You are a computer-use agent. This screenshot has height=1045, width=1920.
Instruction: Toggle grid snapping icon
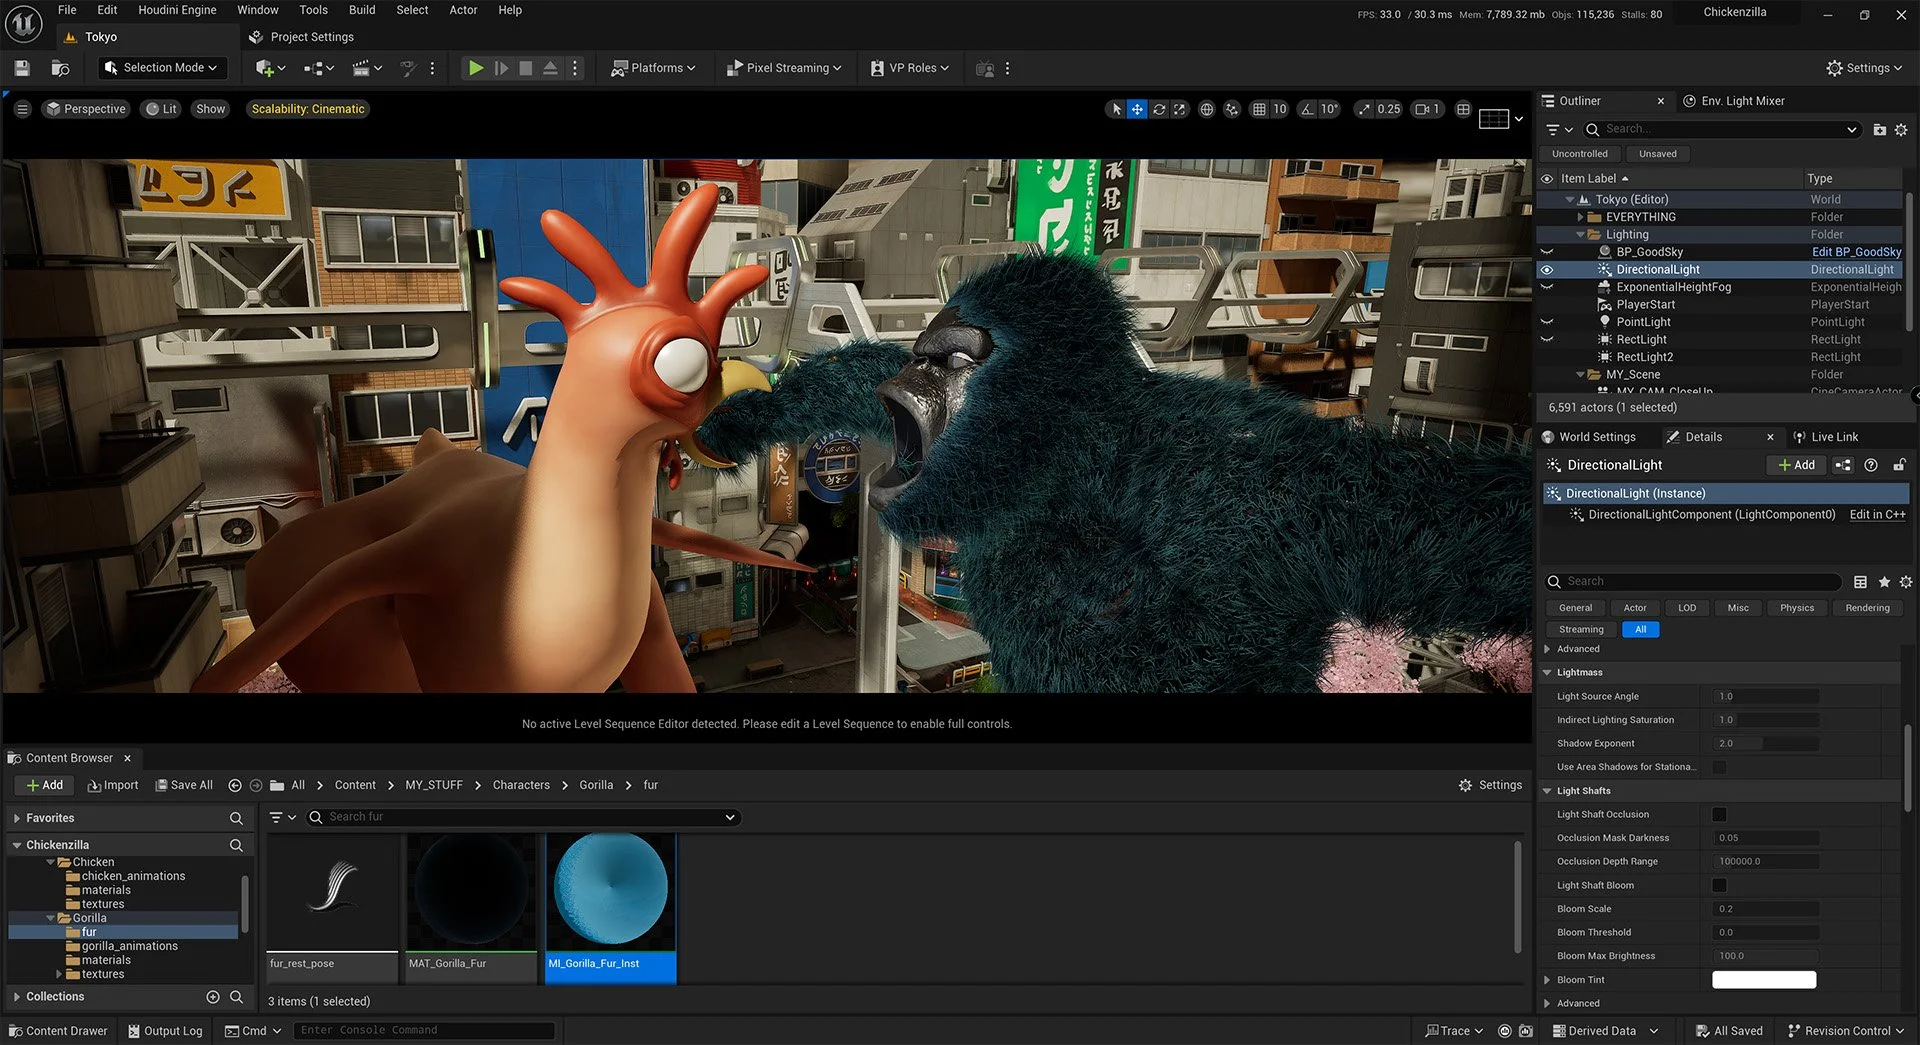(1259, 109)
